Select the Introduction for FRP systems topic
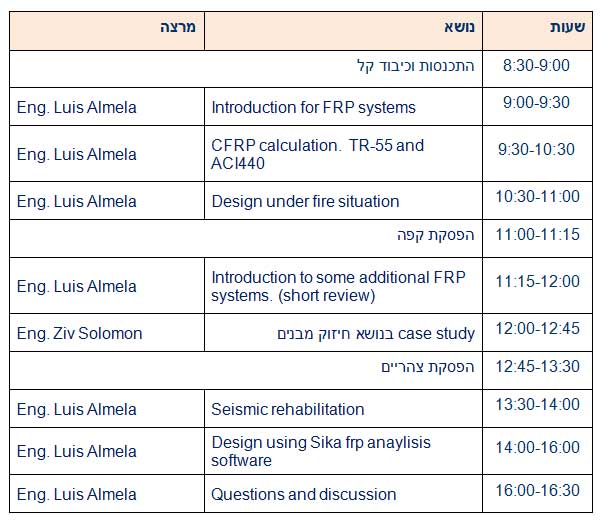Image resolution: width=602 pixels, height=526 pixels. coord(313,107)
